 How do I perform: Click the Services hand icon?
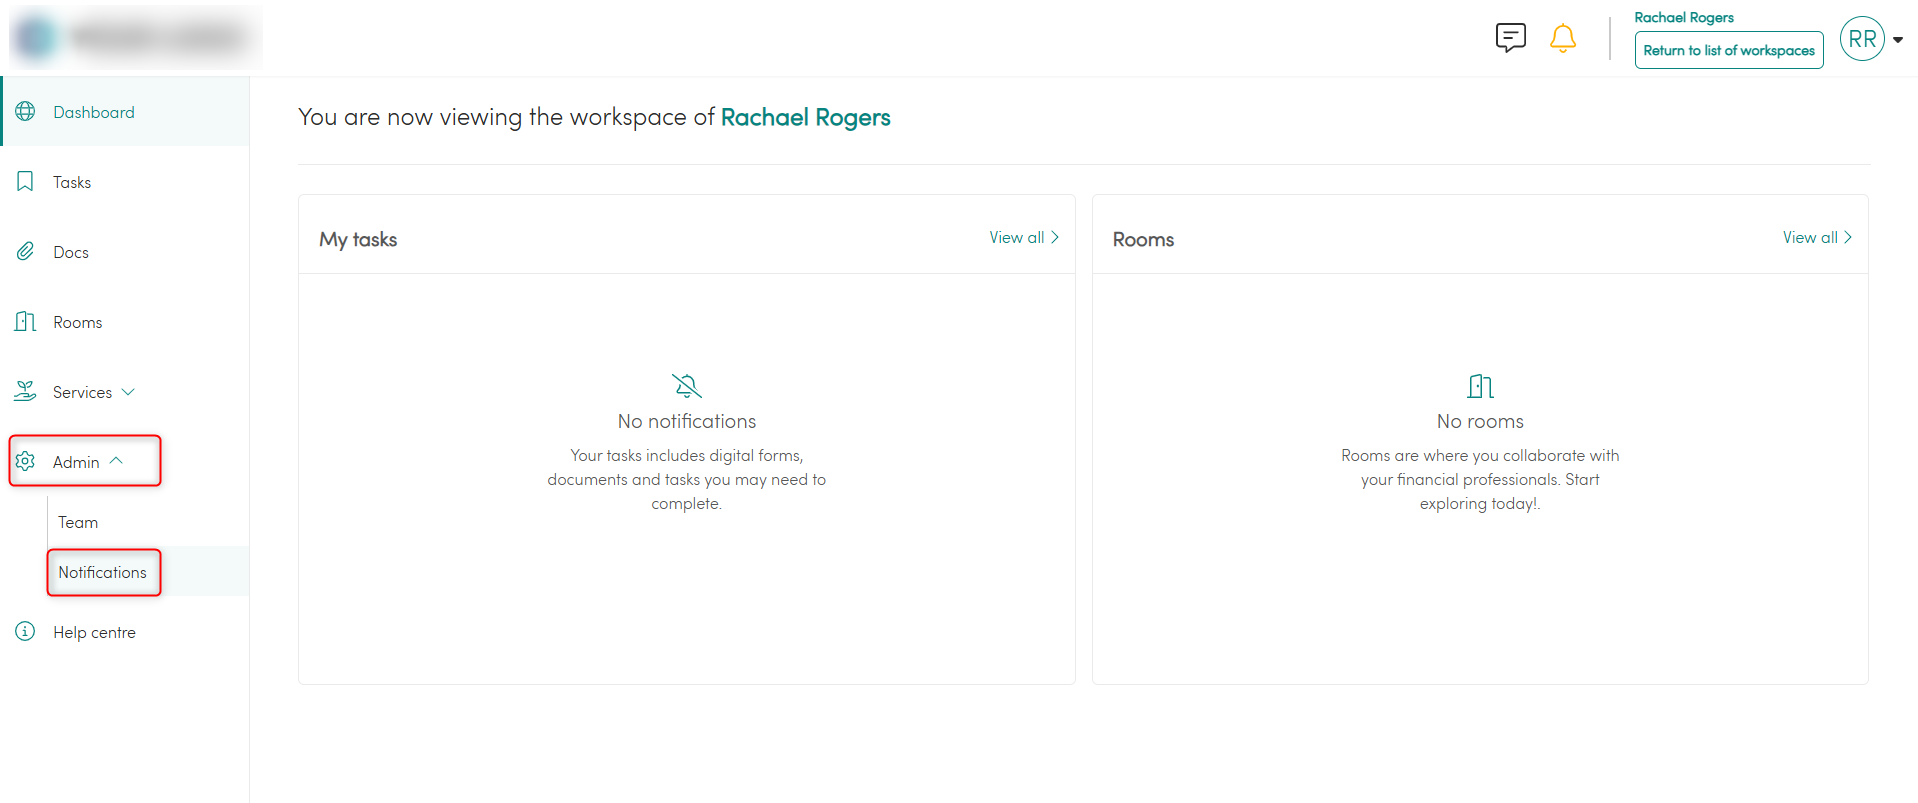coord(26,392)
